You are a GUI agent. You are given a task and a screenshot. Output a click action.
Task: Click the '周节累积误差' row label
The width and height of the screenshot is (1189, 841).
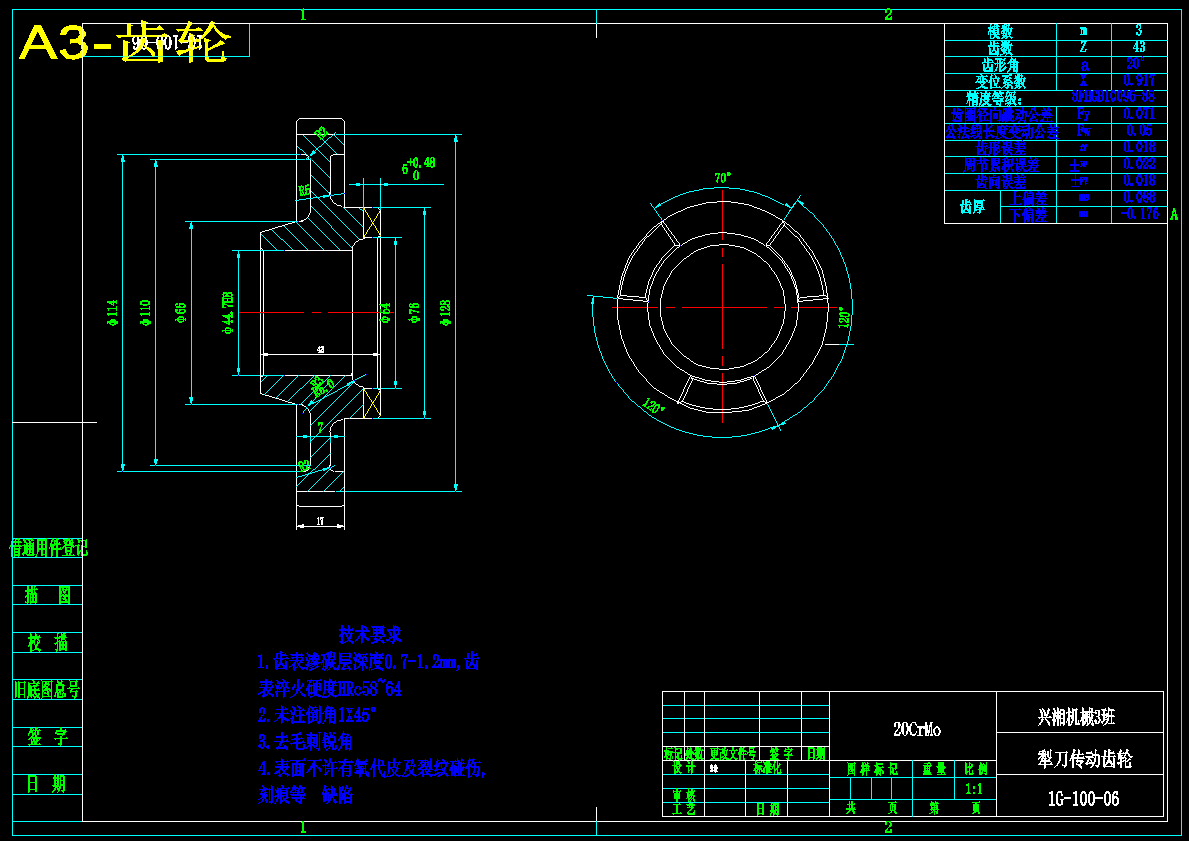(1000, 165)
